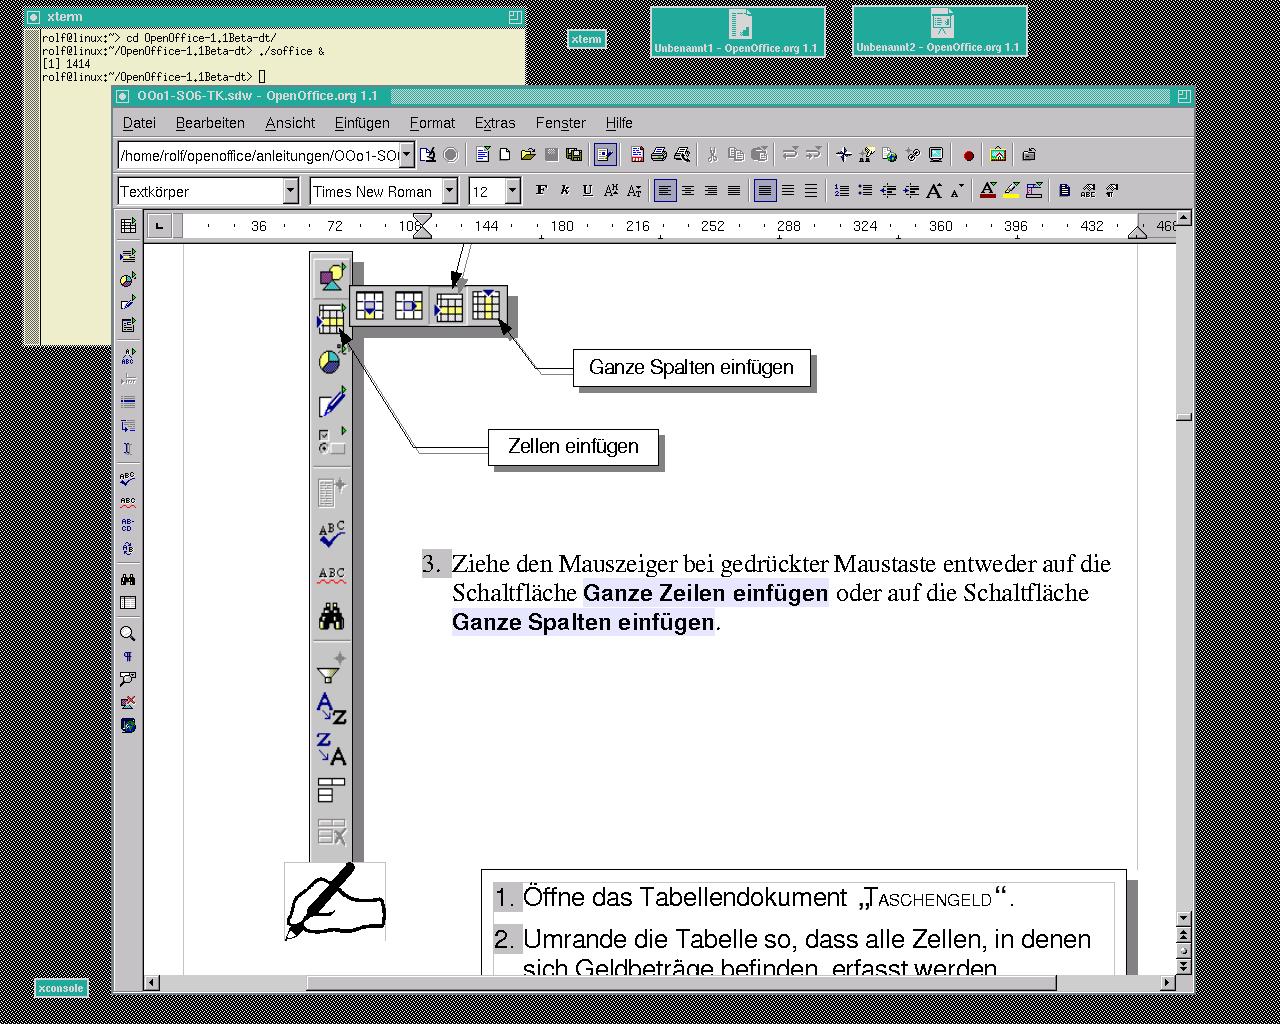This screenshot has height=1024, width=1280.
Task: Click binoculars Find icon in left toolbar
Action: click(128, 580)
